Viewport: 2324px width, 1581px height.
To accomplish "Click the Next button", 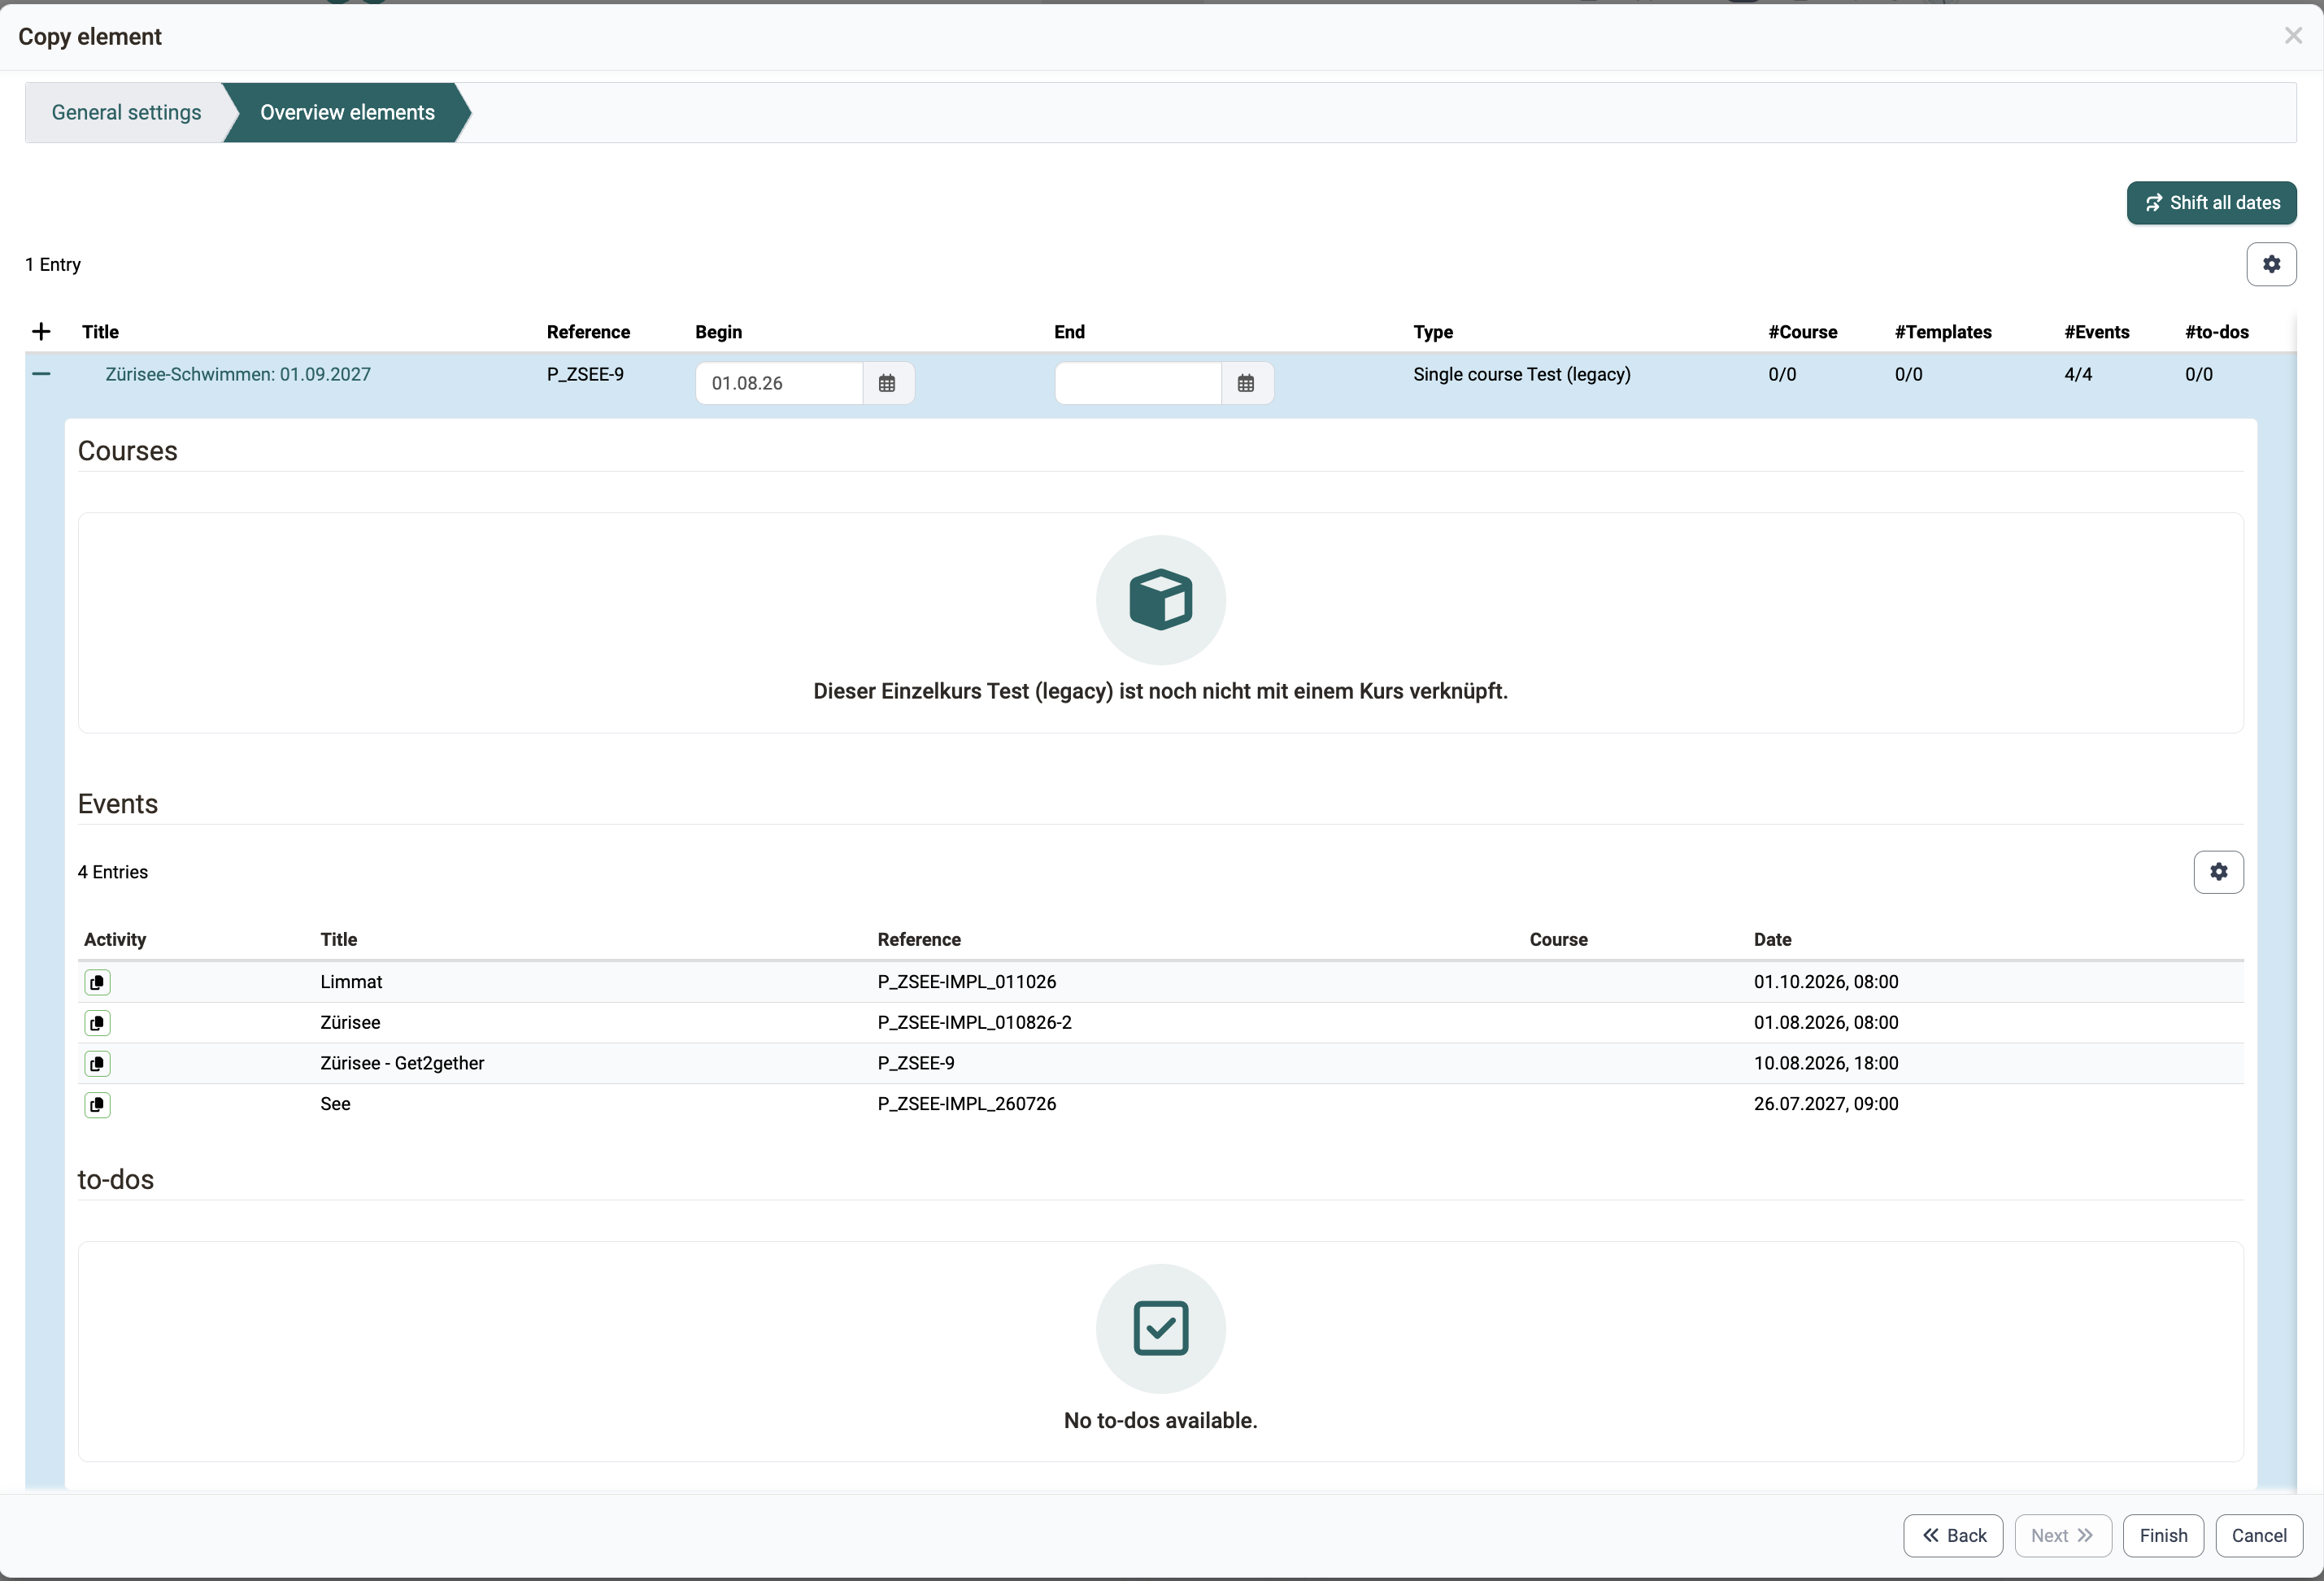I will pyautogui.click(x=2062, y=1535).
